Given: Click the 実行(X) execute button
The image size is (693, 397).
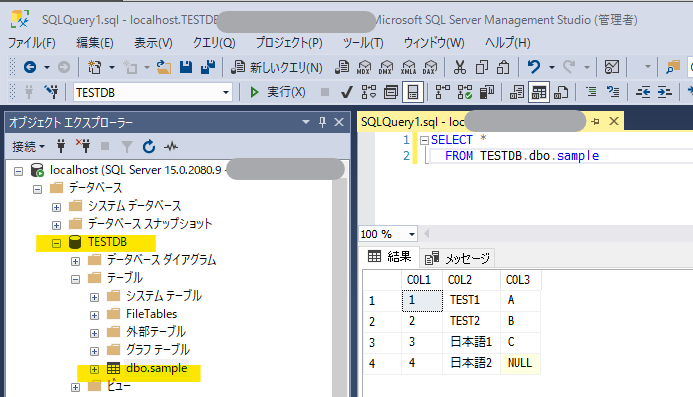Looking at the screenshot, I should pos(278,92).
